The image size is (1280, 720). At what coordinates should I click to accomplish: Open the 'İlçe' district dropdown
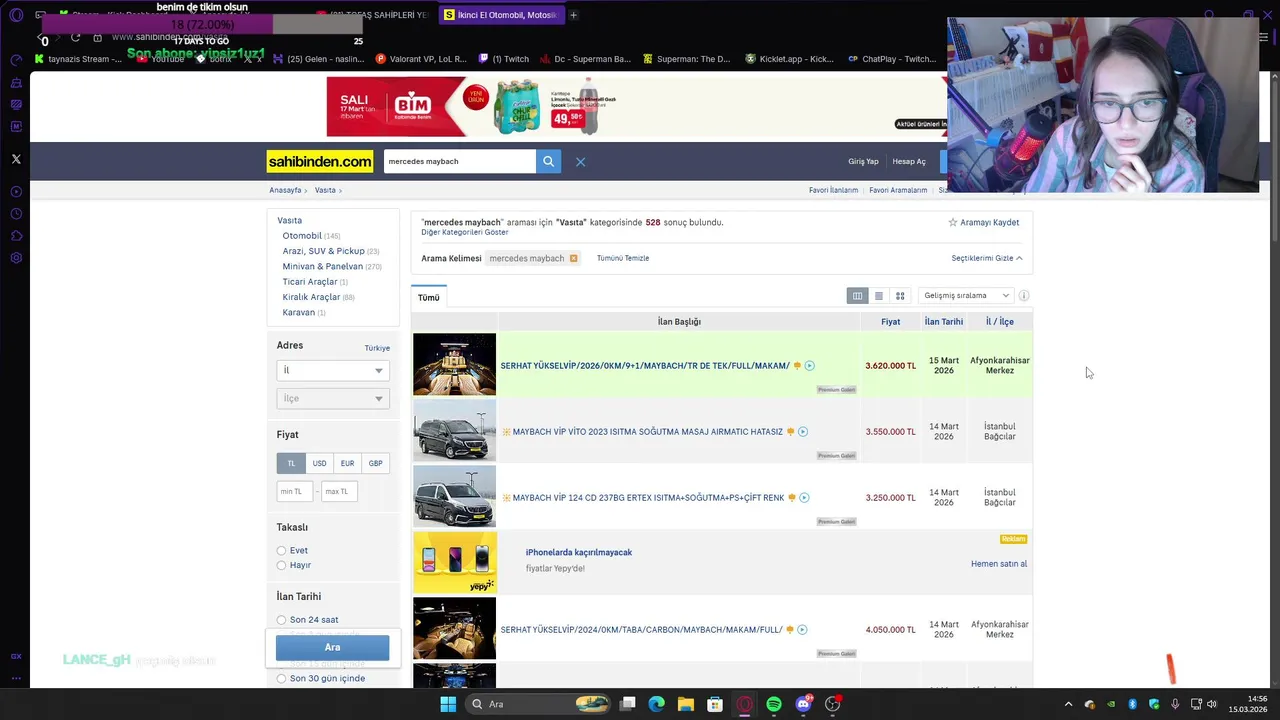pyautogui.click(x=332, y=398)
